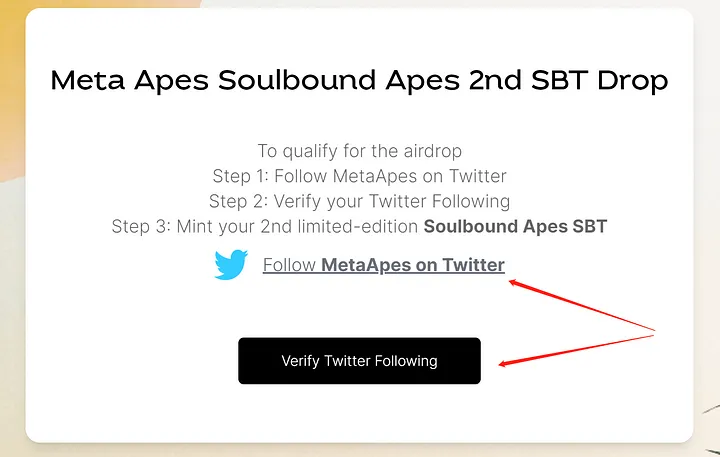Click the word Twitter in the Step 1 line
The image size is (720, 457).
(472, 177)
